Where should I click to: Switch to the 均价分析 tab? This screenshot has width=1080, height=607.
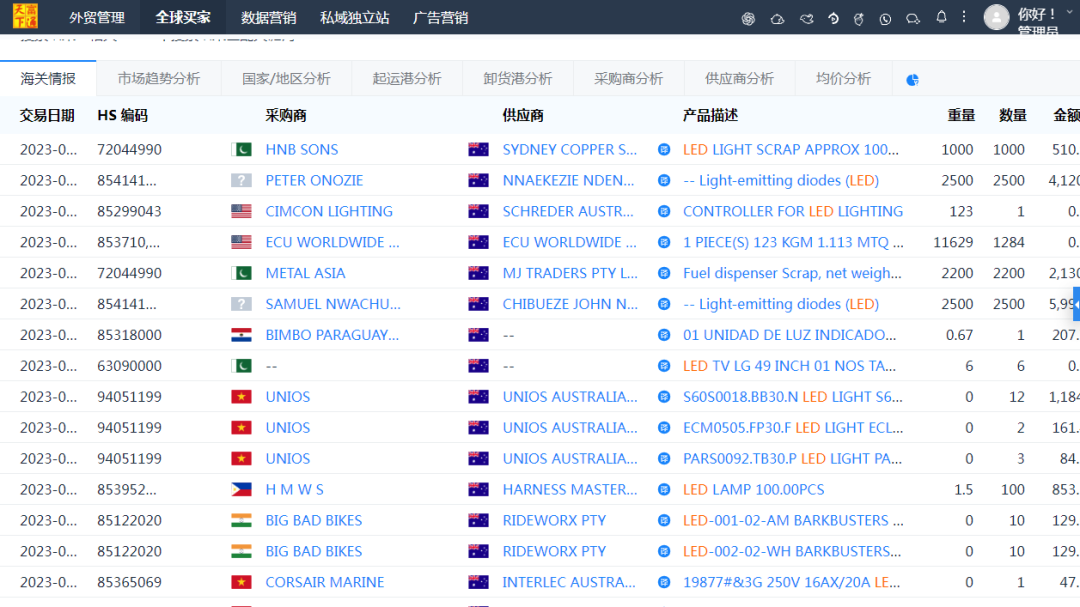point(843,79)
